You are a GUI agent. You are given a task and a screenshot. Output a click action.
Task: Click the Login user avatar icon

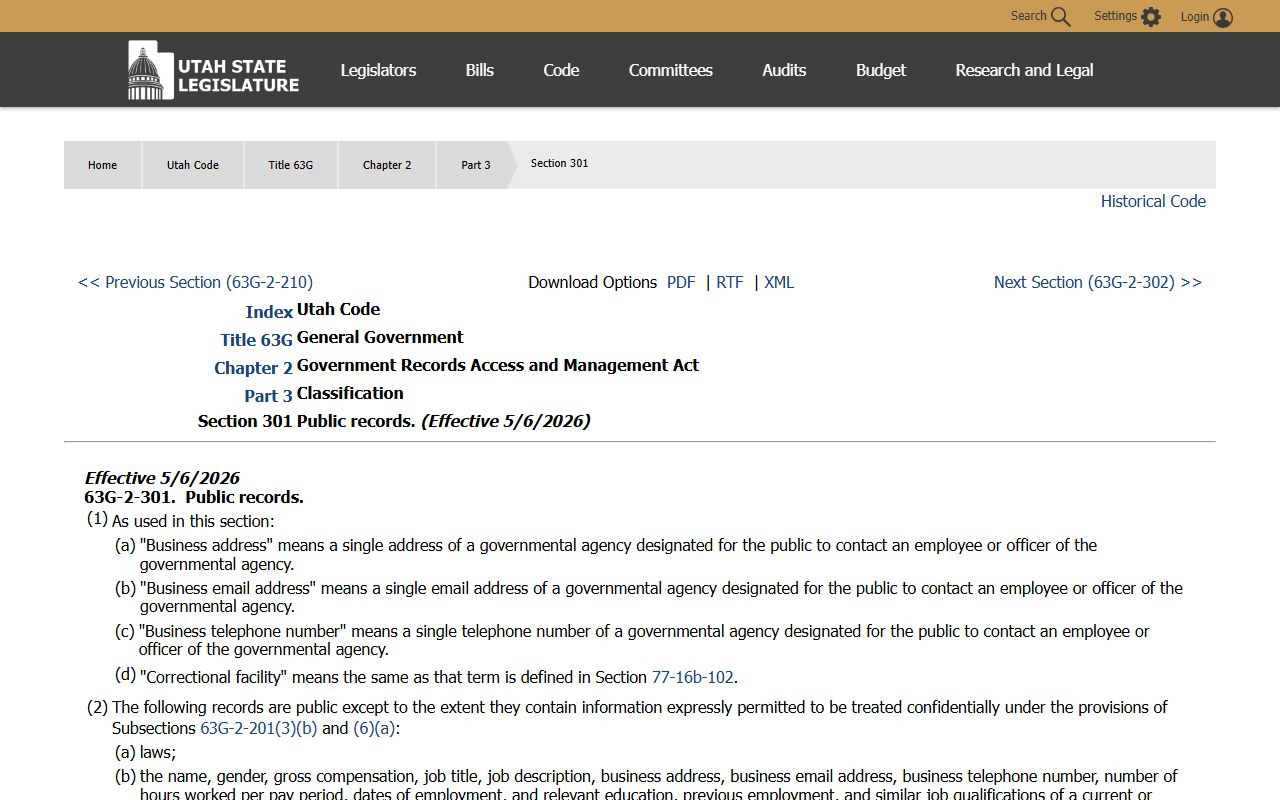click(x=1223, y=17)
